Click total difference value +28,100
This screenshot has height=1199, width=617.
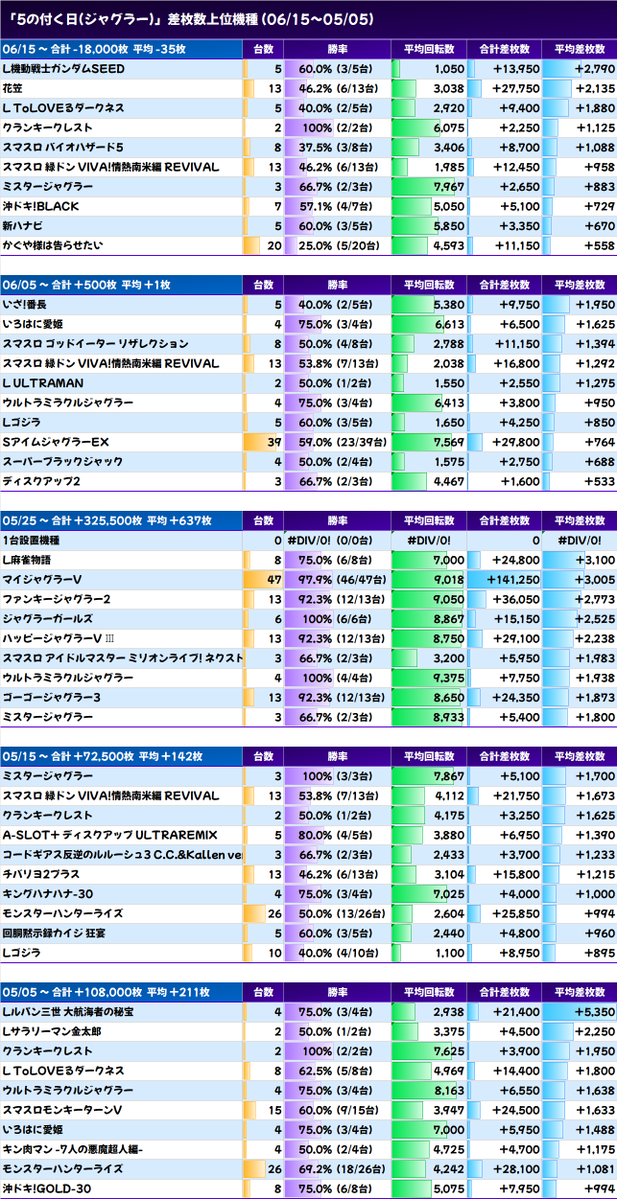[x=503, y=1169]
